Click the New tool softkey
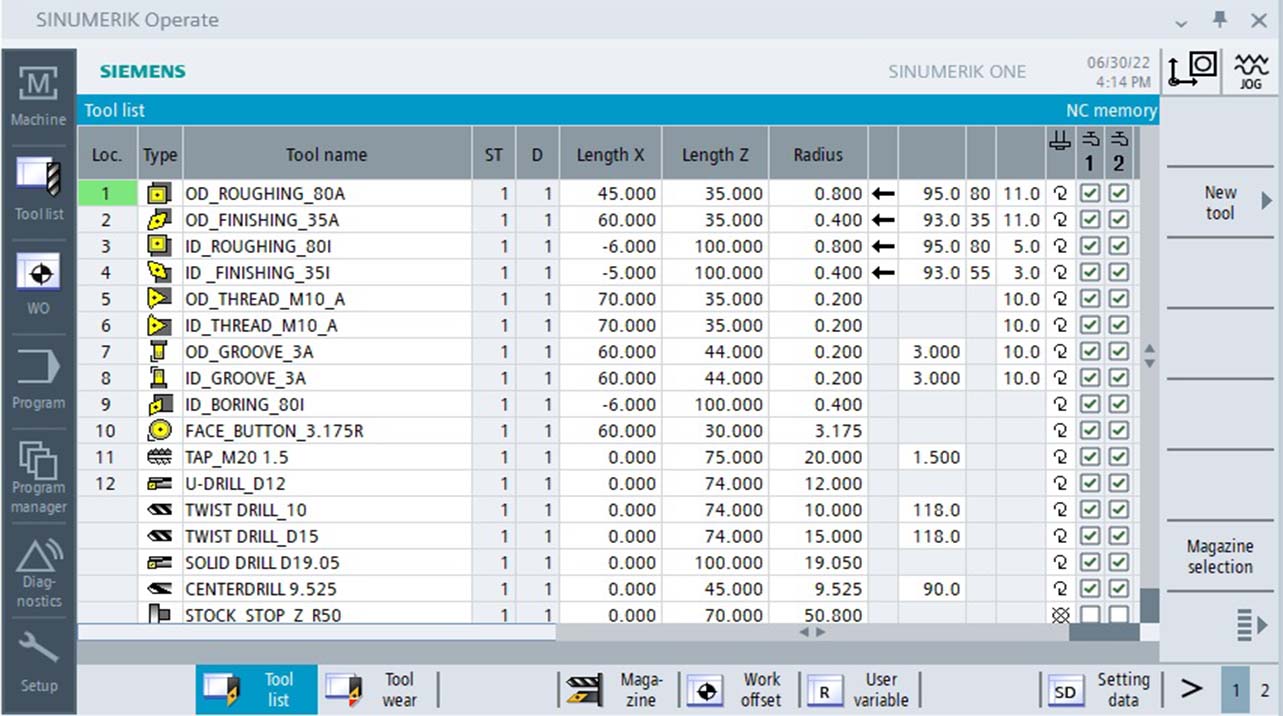The image size is (1283, 716). click(x=1220, y=202)
